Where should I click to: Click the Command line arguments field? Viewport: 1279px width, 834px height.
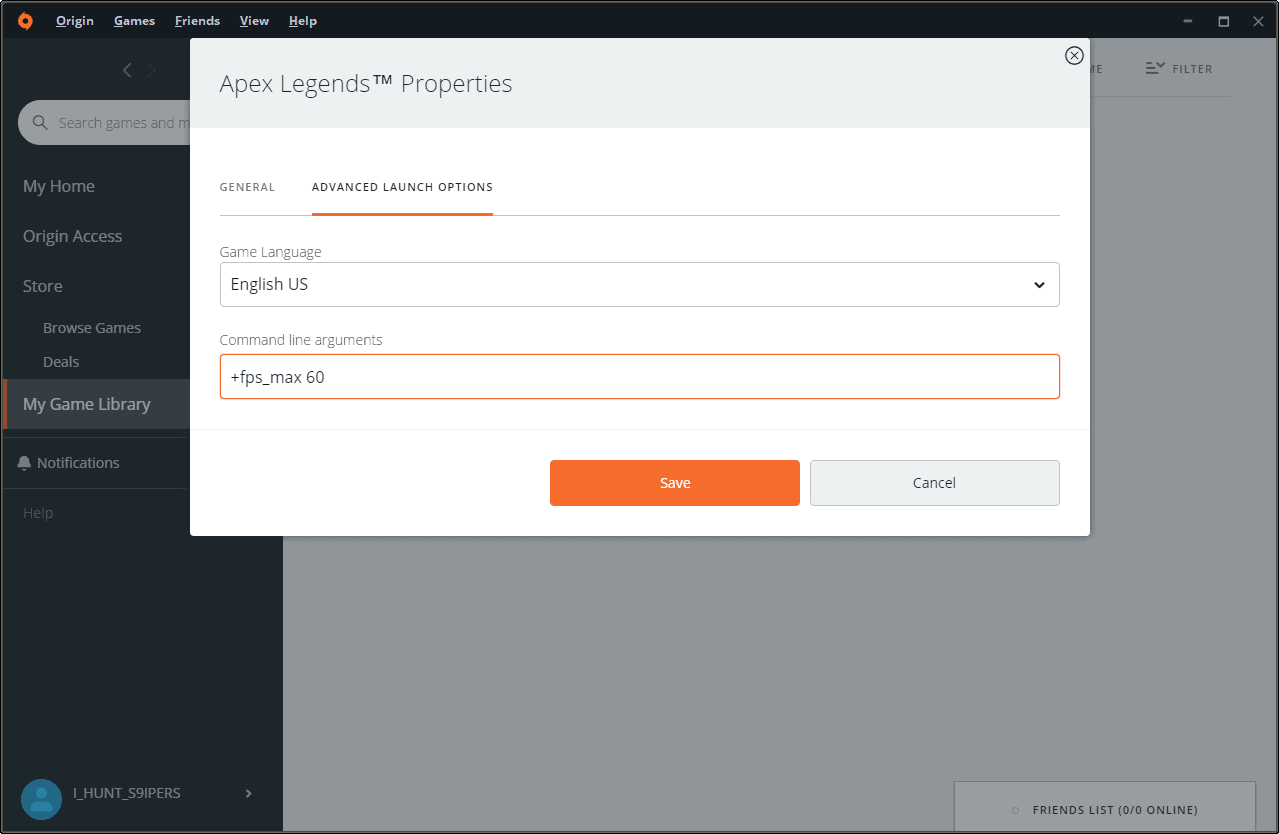[639, 377]
